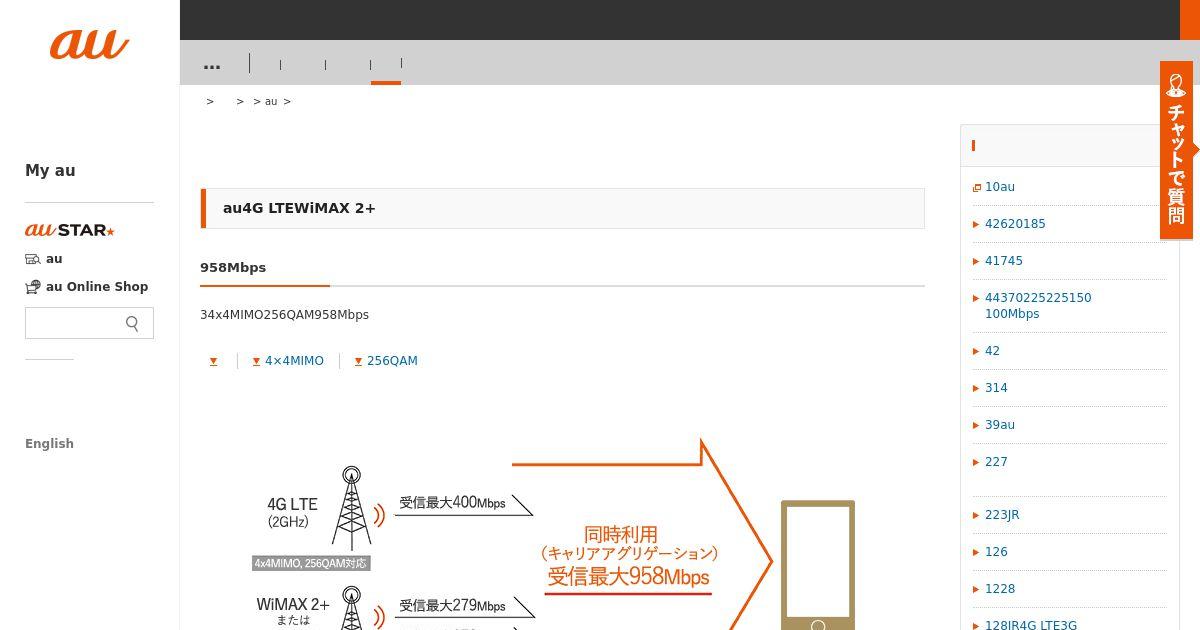Open sidebar link 223JR
Screen dimensions: 1200x630
click(x=1002, y=515)
